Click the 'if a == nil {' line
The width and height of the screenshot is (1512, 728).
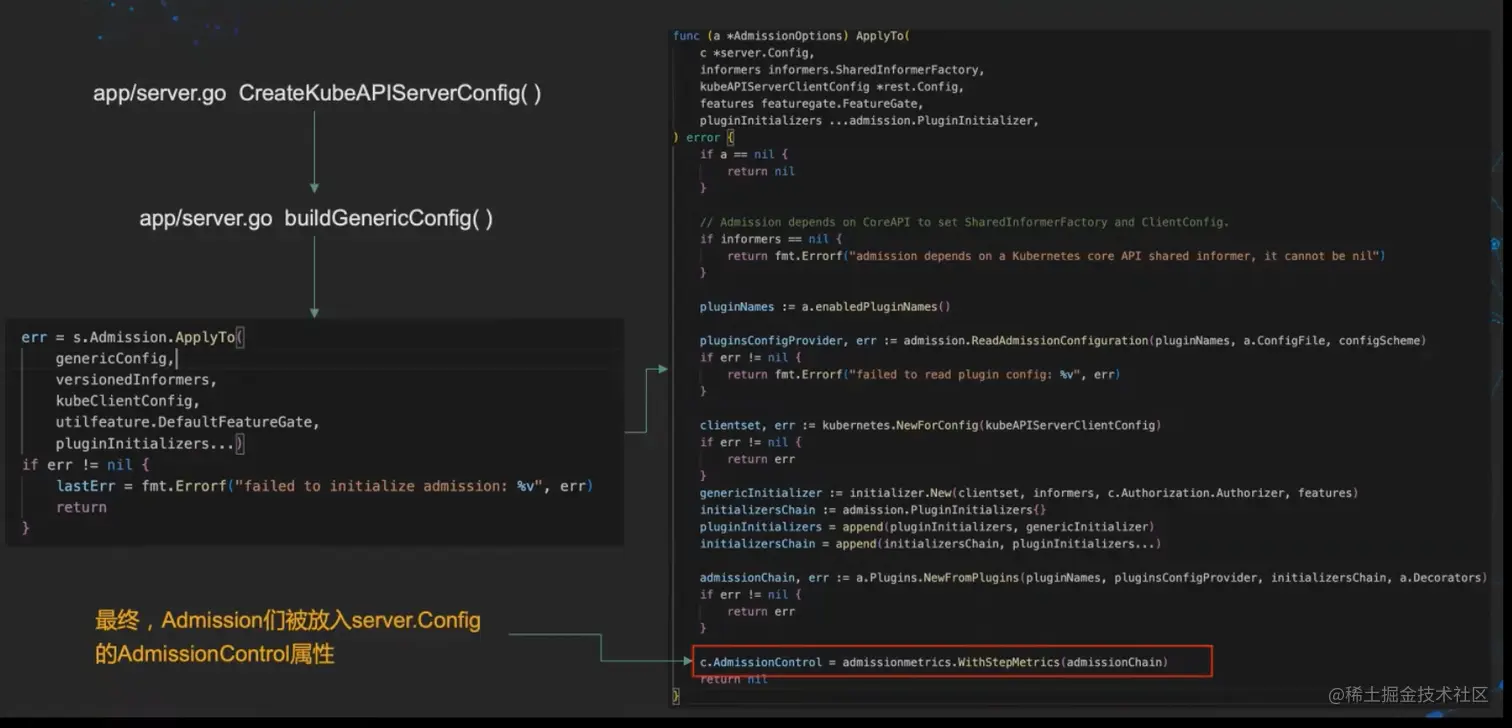(744, 154)
